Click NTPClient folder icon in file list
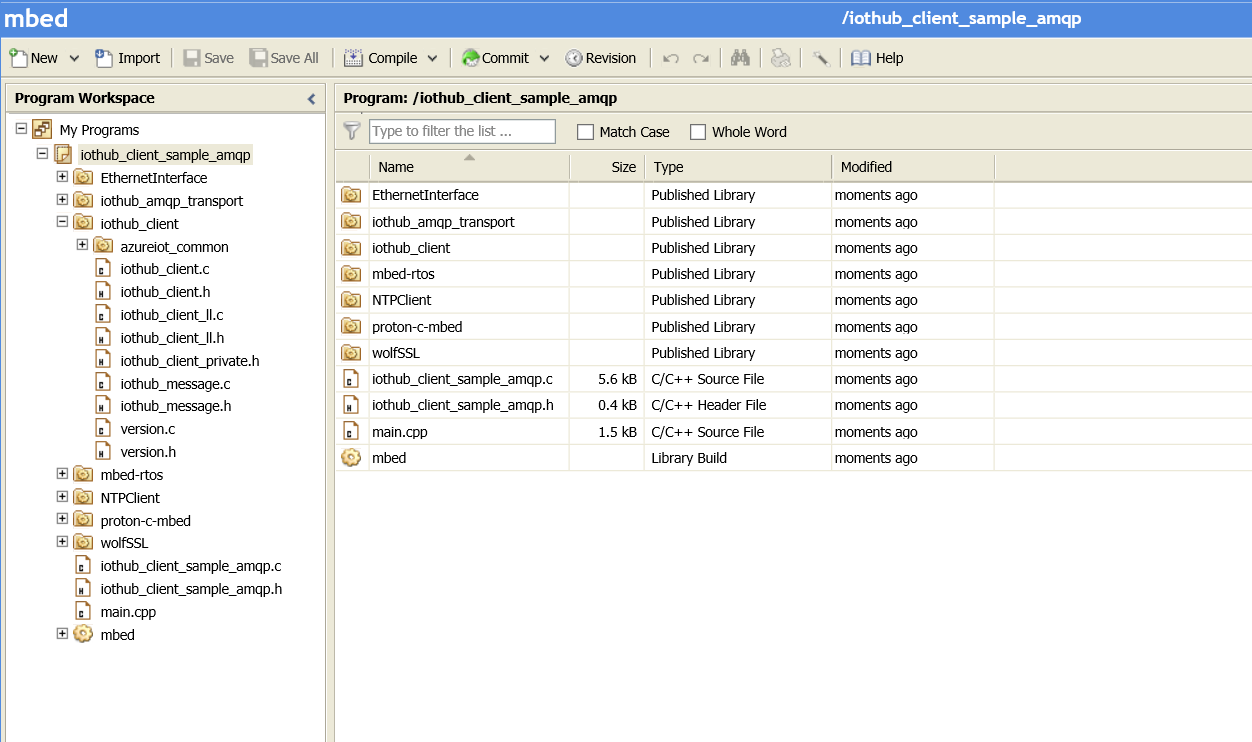 pos(351,300)
